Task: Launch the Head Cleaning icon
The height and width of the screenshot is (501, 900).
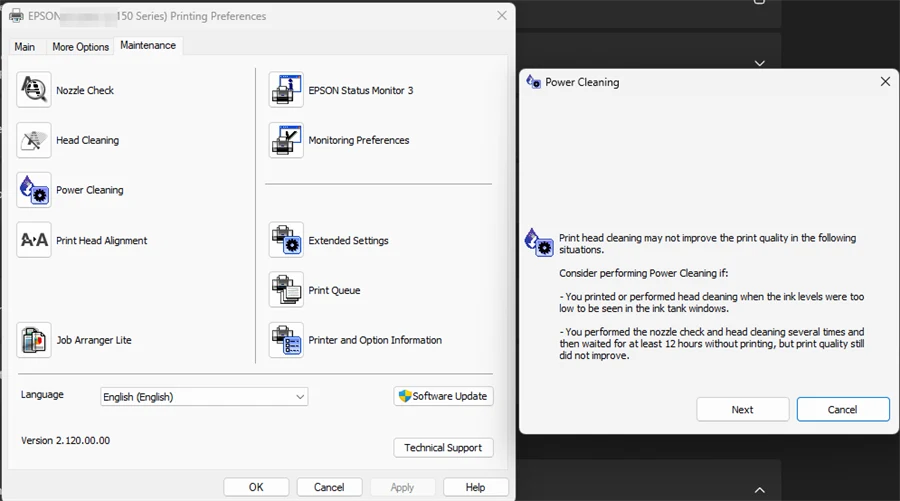Action: point(34,140)
